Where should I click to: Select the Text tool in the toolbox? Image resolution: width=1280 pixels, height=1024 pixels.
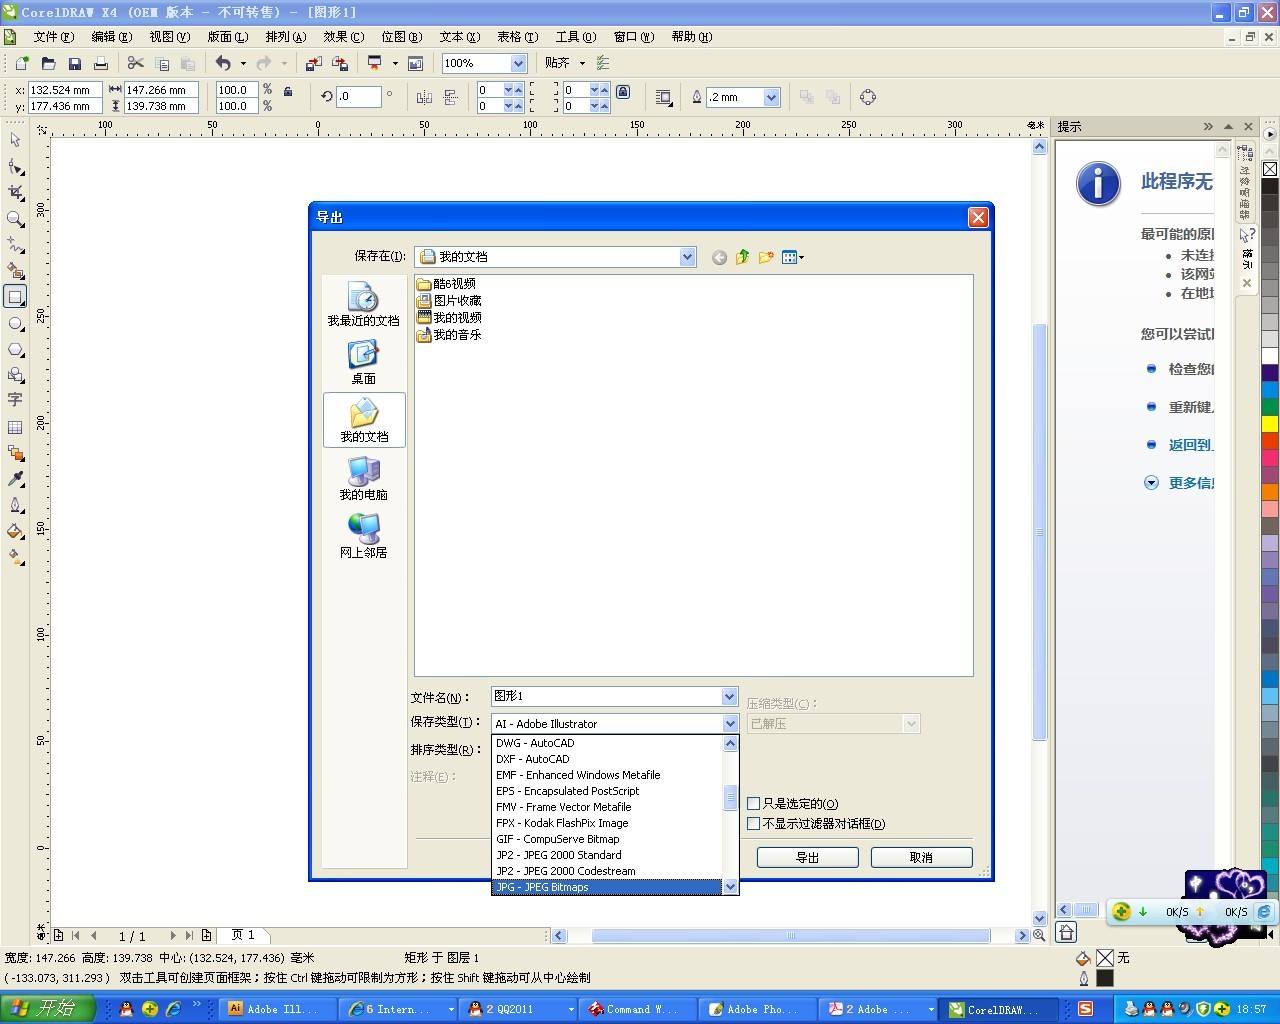click(15, 400)
